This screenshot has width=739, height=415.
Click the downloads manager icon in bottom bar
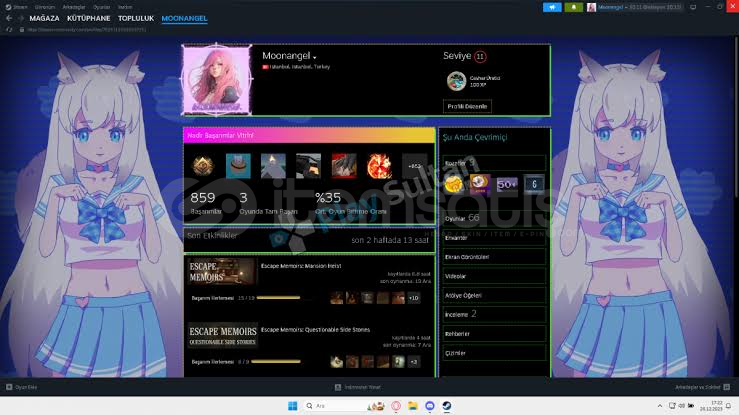point(337,387)
